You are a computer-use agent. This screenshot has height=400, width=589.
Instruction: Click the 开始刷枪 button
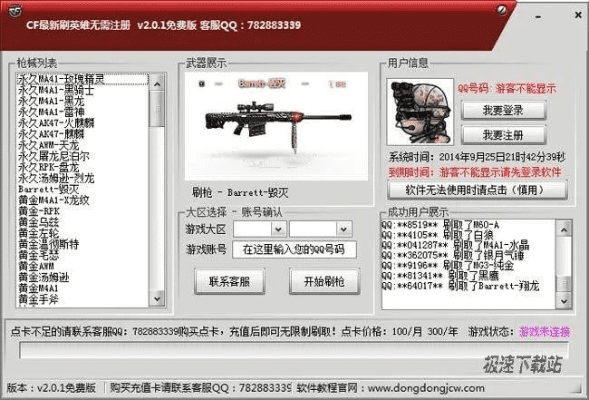[x=324, y=281]
